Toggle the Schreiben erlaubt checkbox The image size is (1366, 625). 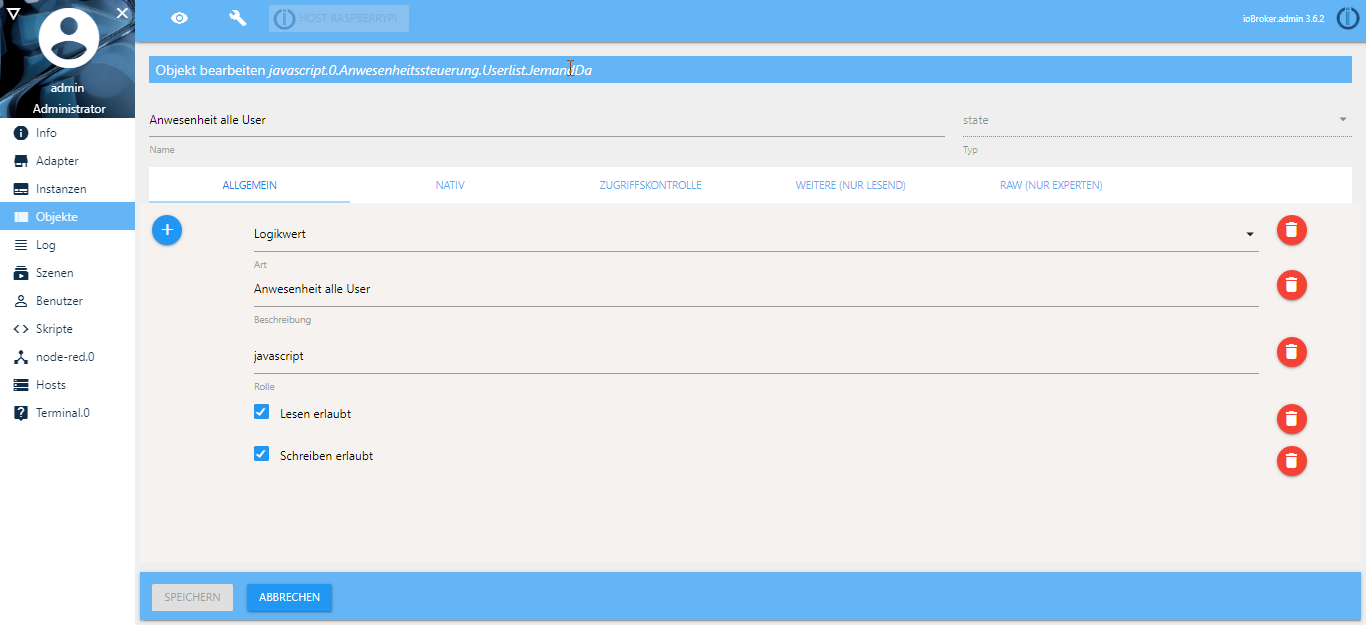point(262,454)
